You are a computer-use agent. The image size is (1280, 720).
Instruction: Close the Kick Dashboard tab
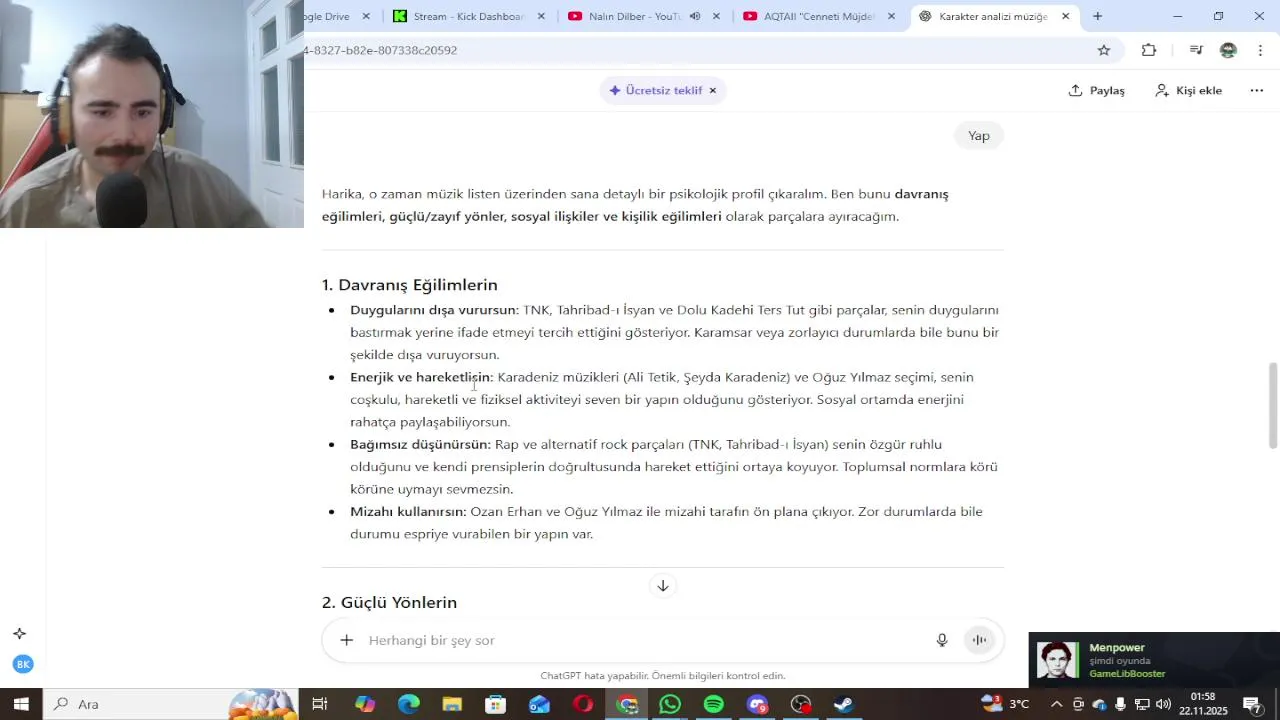tap(541, 16)
